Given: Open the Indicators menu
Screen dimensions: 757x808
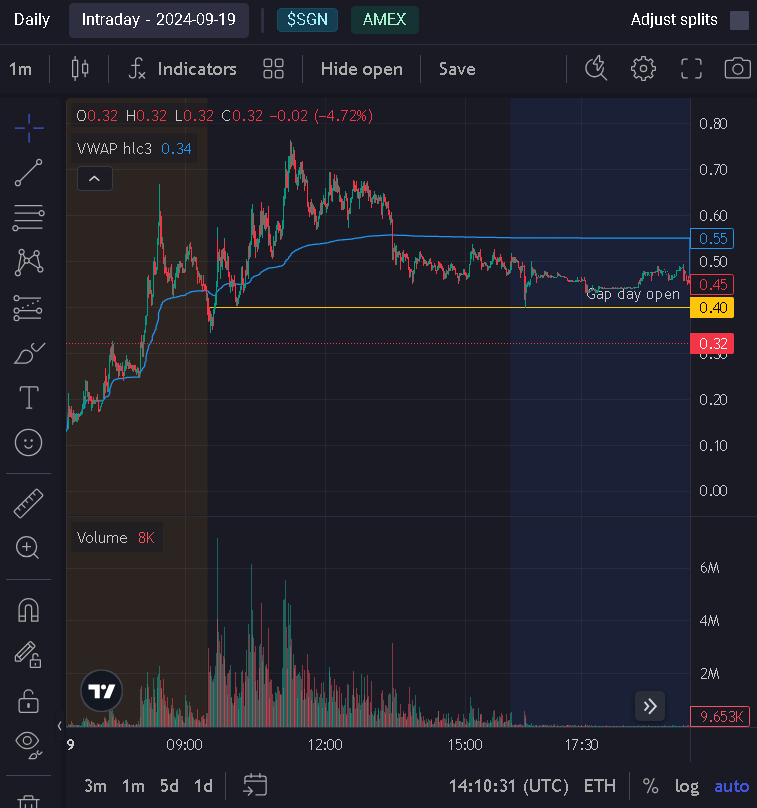Looking at the screenshot, I should click(182, 69).
